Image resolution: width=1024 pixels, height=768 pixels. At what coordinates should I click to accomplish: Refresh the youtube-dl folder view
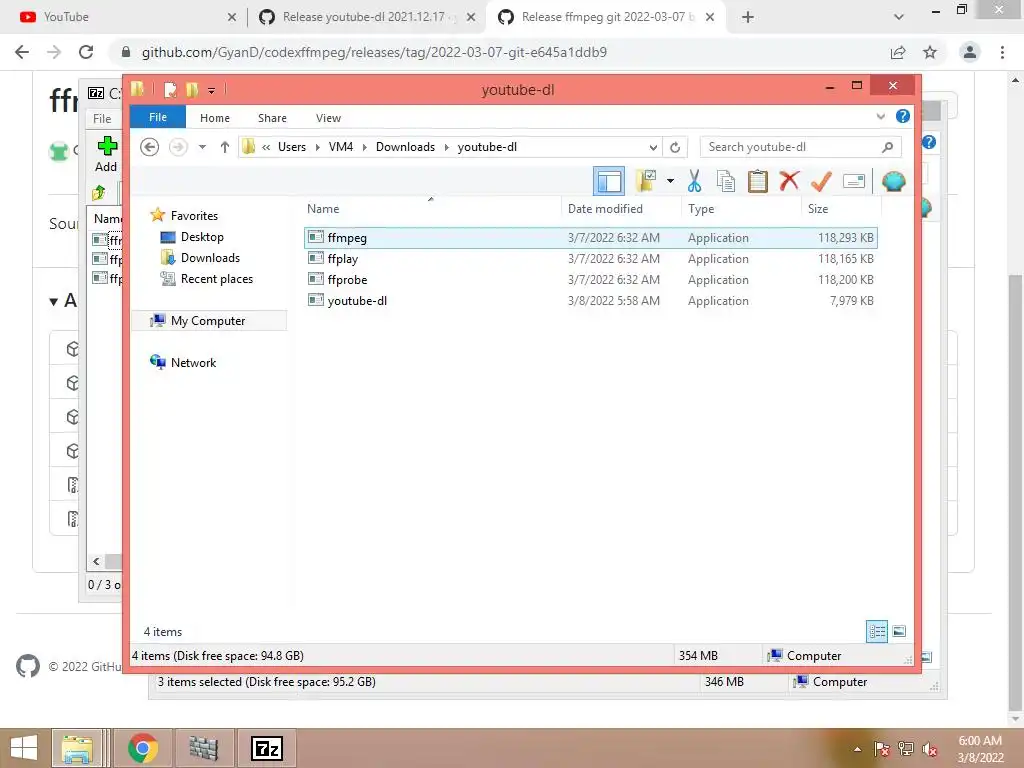point(675,148)
